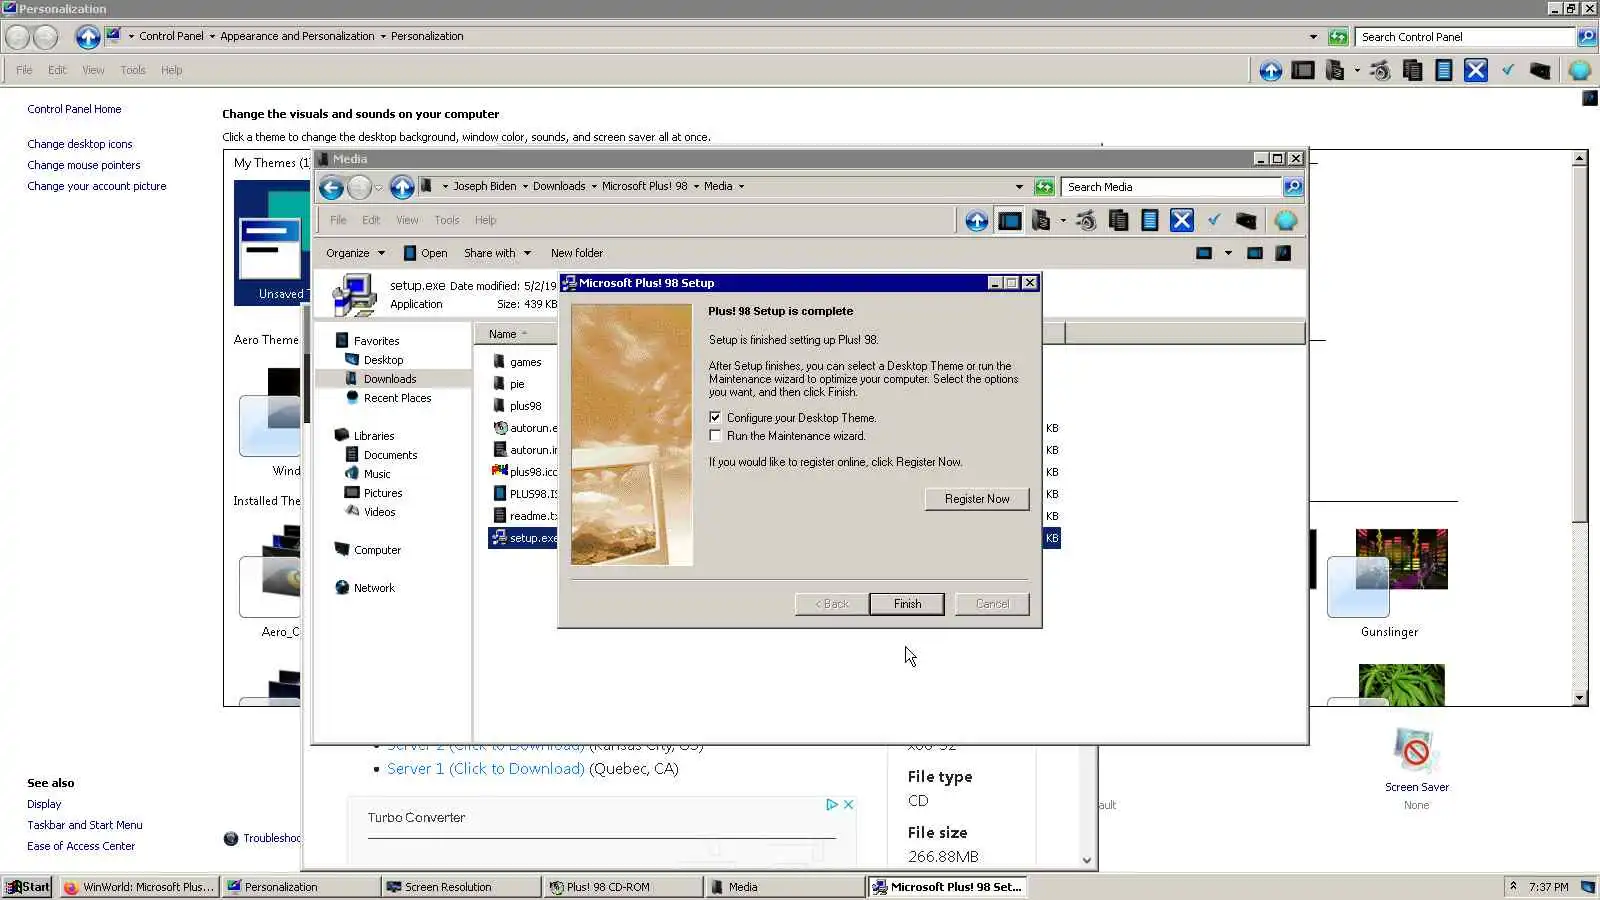Focus the Search Media input field
This screenshot has height=900, width=1600.
click(x=1171, y=187)
